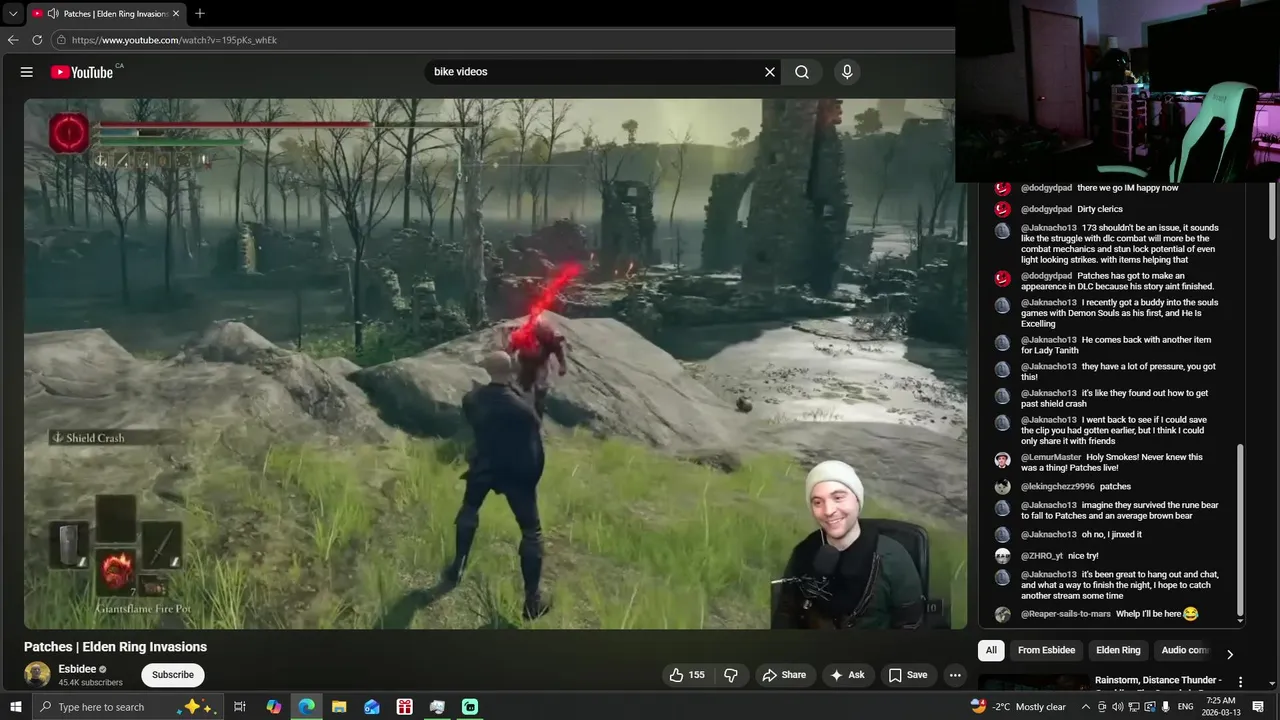Viewport: 1280px width, 720px height.
Task: Clear the search box with X icon
Action: [x=770, y=72]
